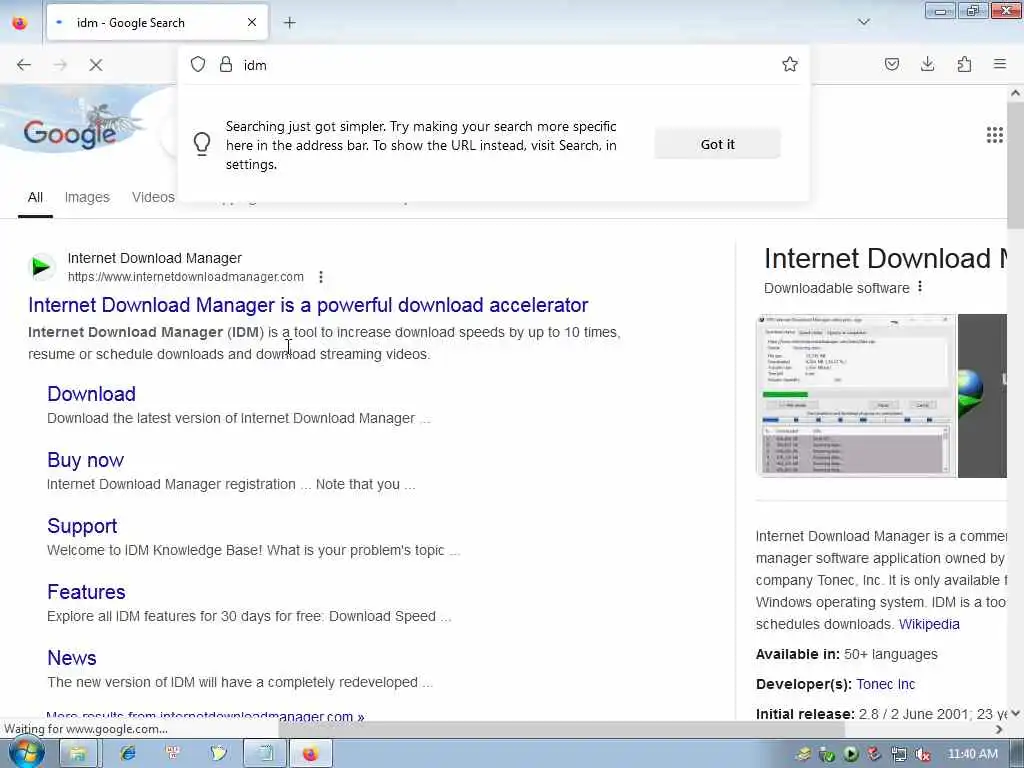Open options for Internet Download Manager result

point(321,277)
